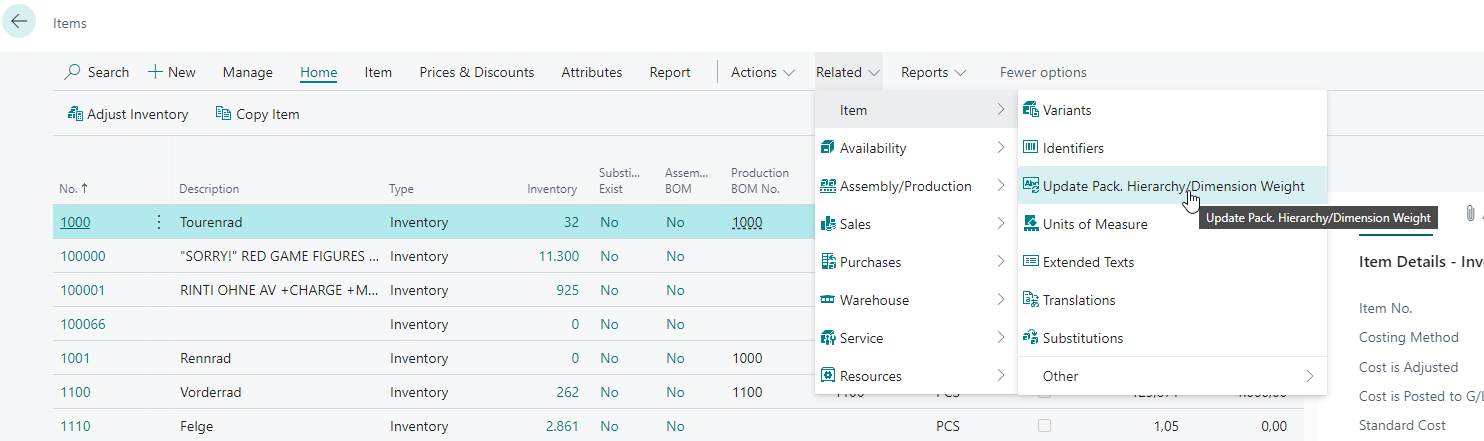This screenshot has height=441, width=1484.
Task: Open item number 100000 link
Action: click(82, 256)
